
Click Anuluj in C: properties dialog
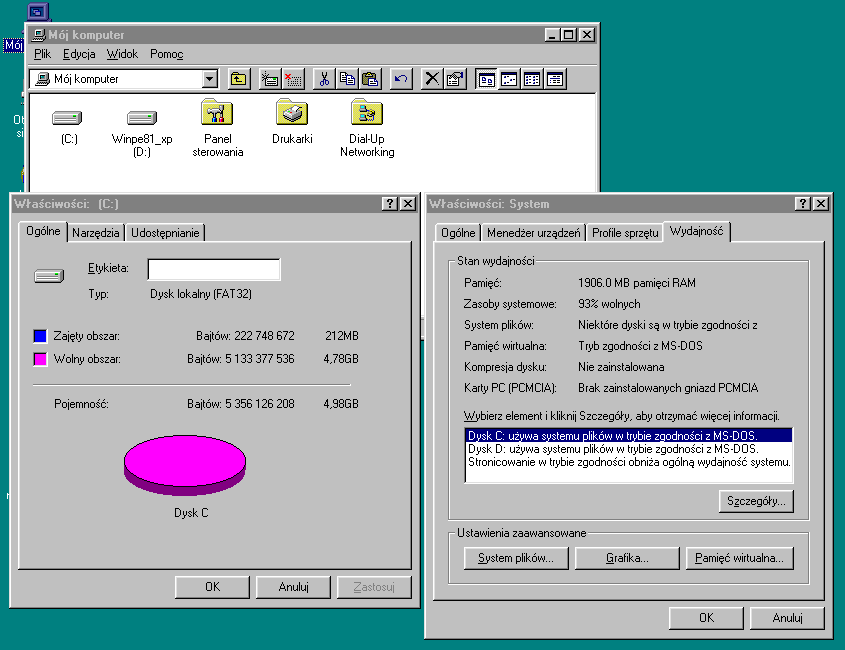tap(293, 587)
